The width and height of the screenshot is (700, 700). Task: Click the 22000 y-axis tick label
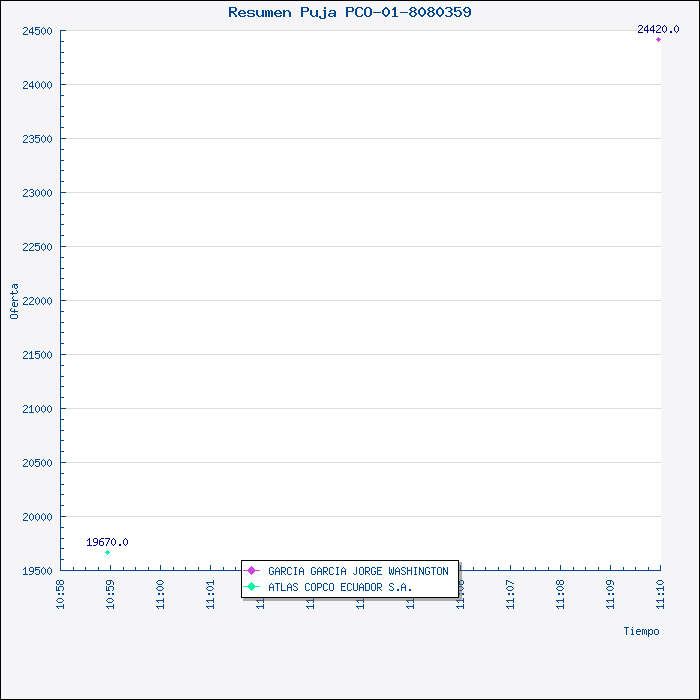36,301
